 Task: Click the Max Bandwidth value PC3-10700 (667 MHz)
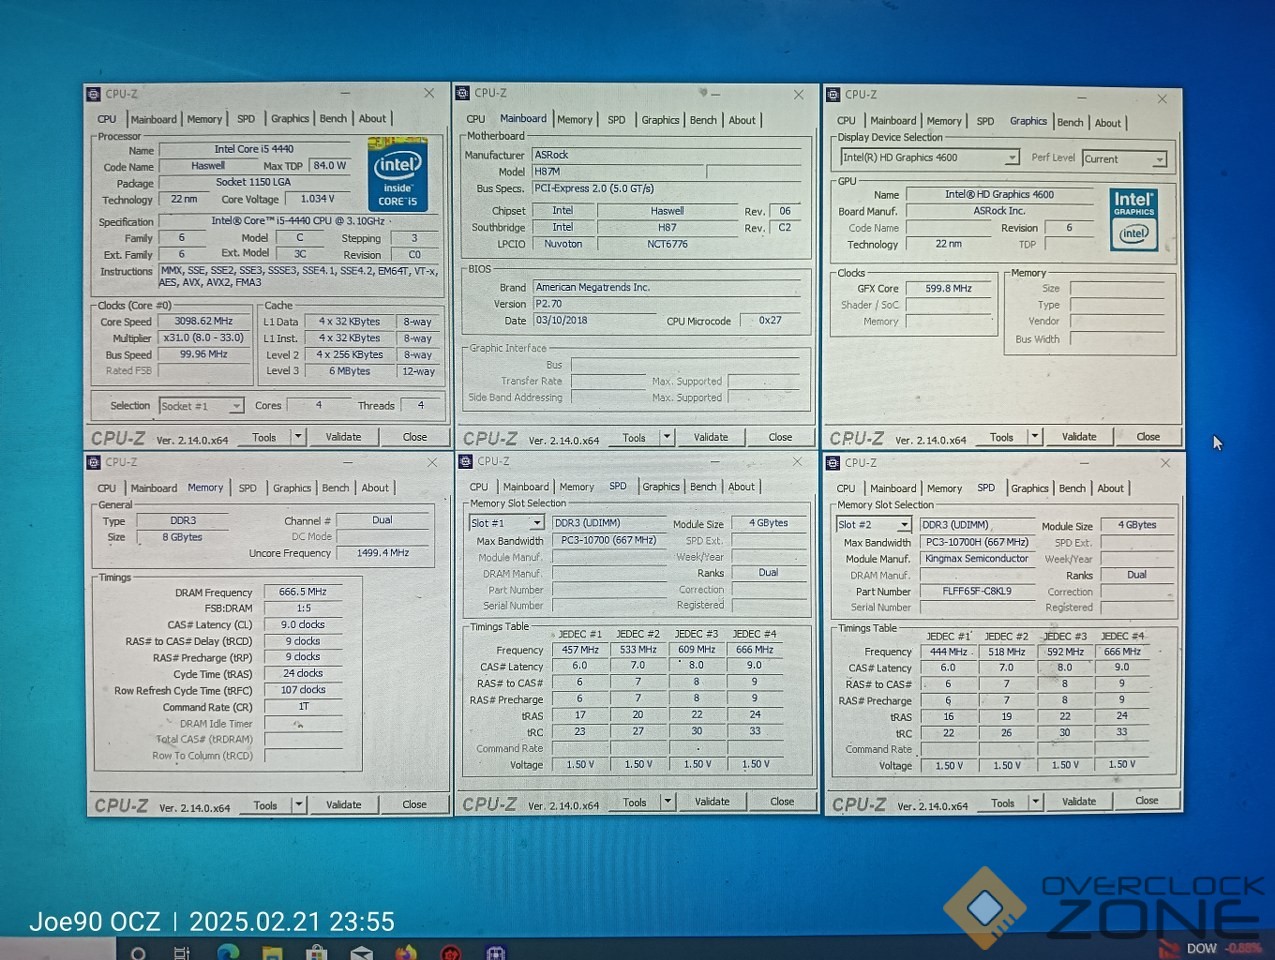click(609, 540)
